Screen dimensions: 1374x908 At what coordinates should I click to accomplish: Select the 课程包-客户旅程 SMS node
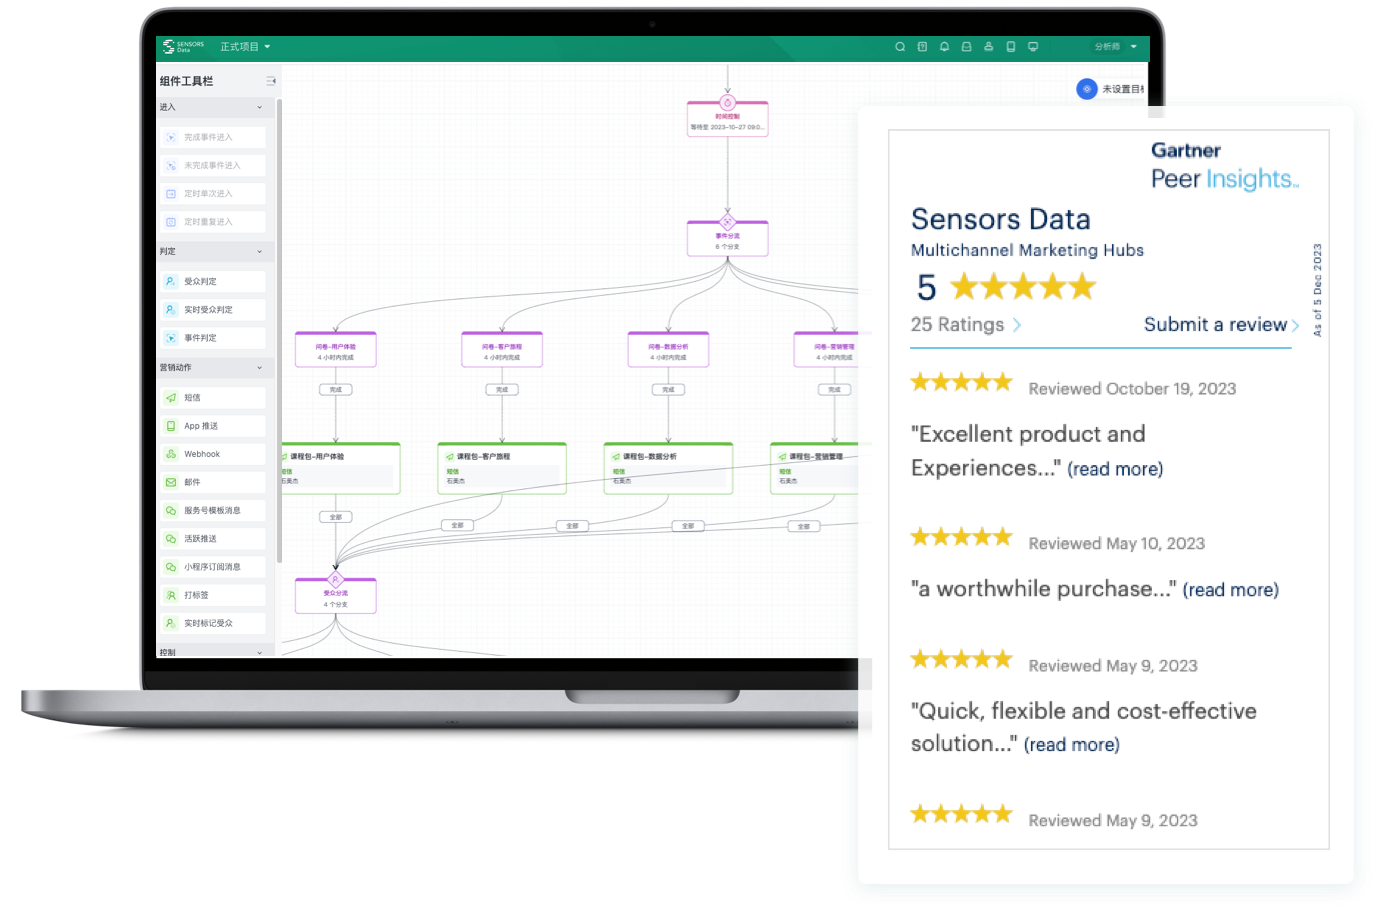pyautogui.click(x=502, y=469)
